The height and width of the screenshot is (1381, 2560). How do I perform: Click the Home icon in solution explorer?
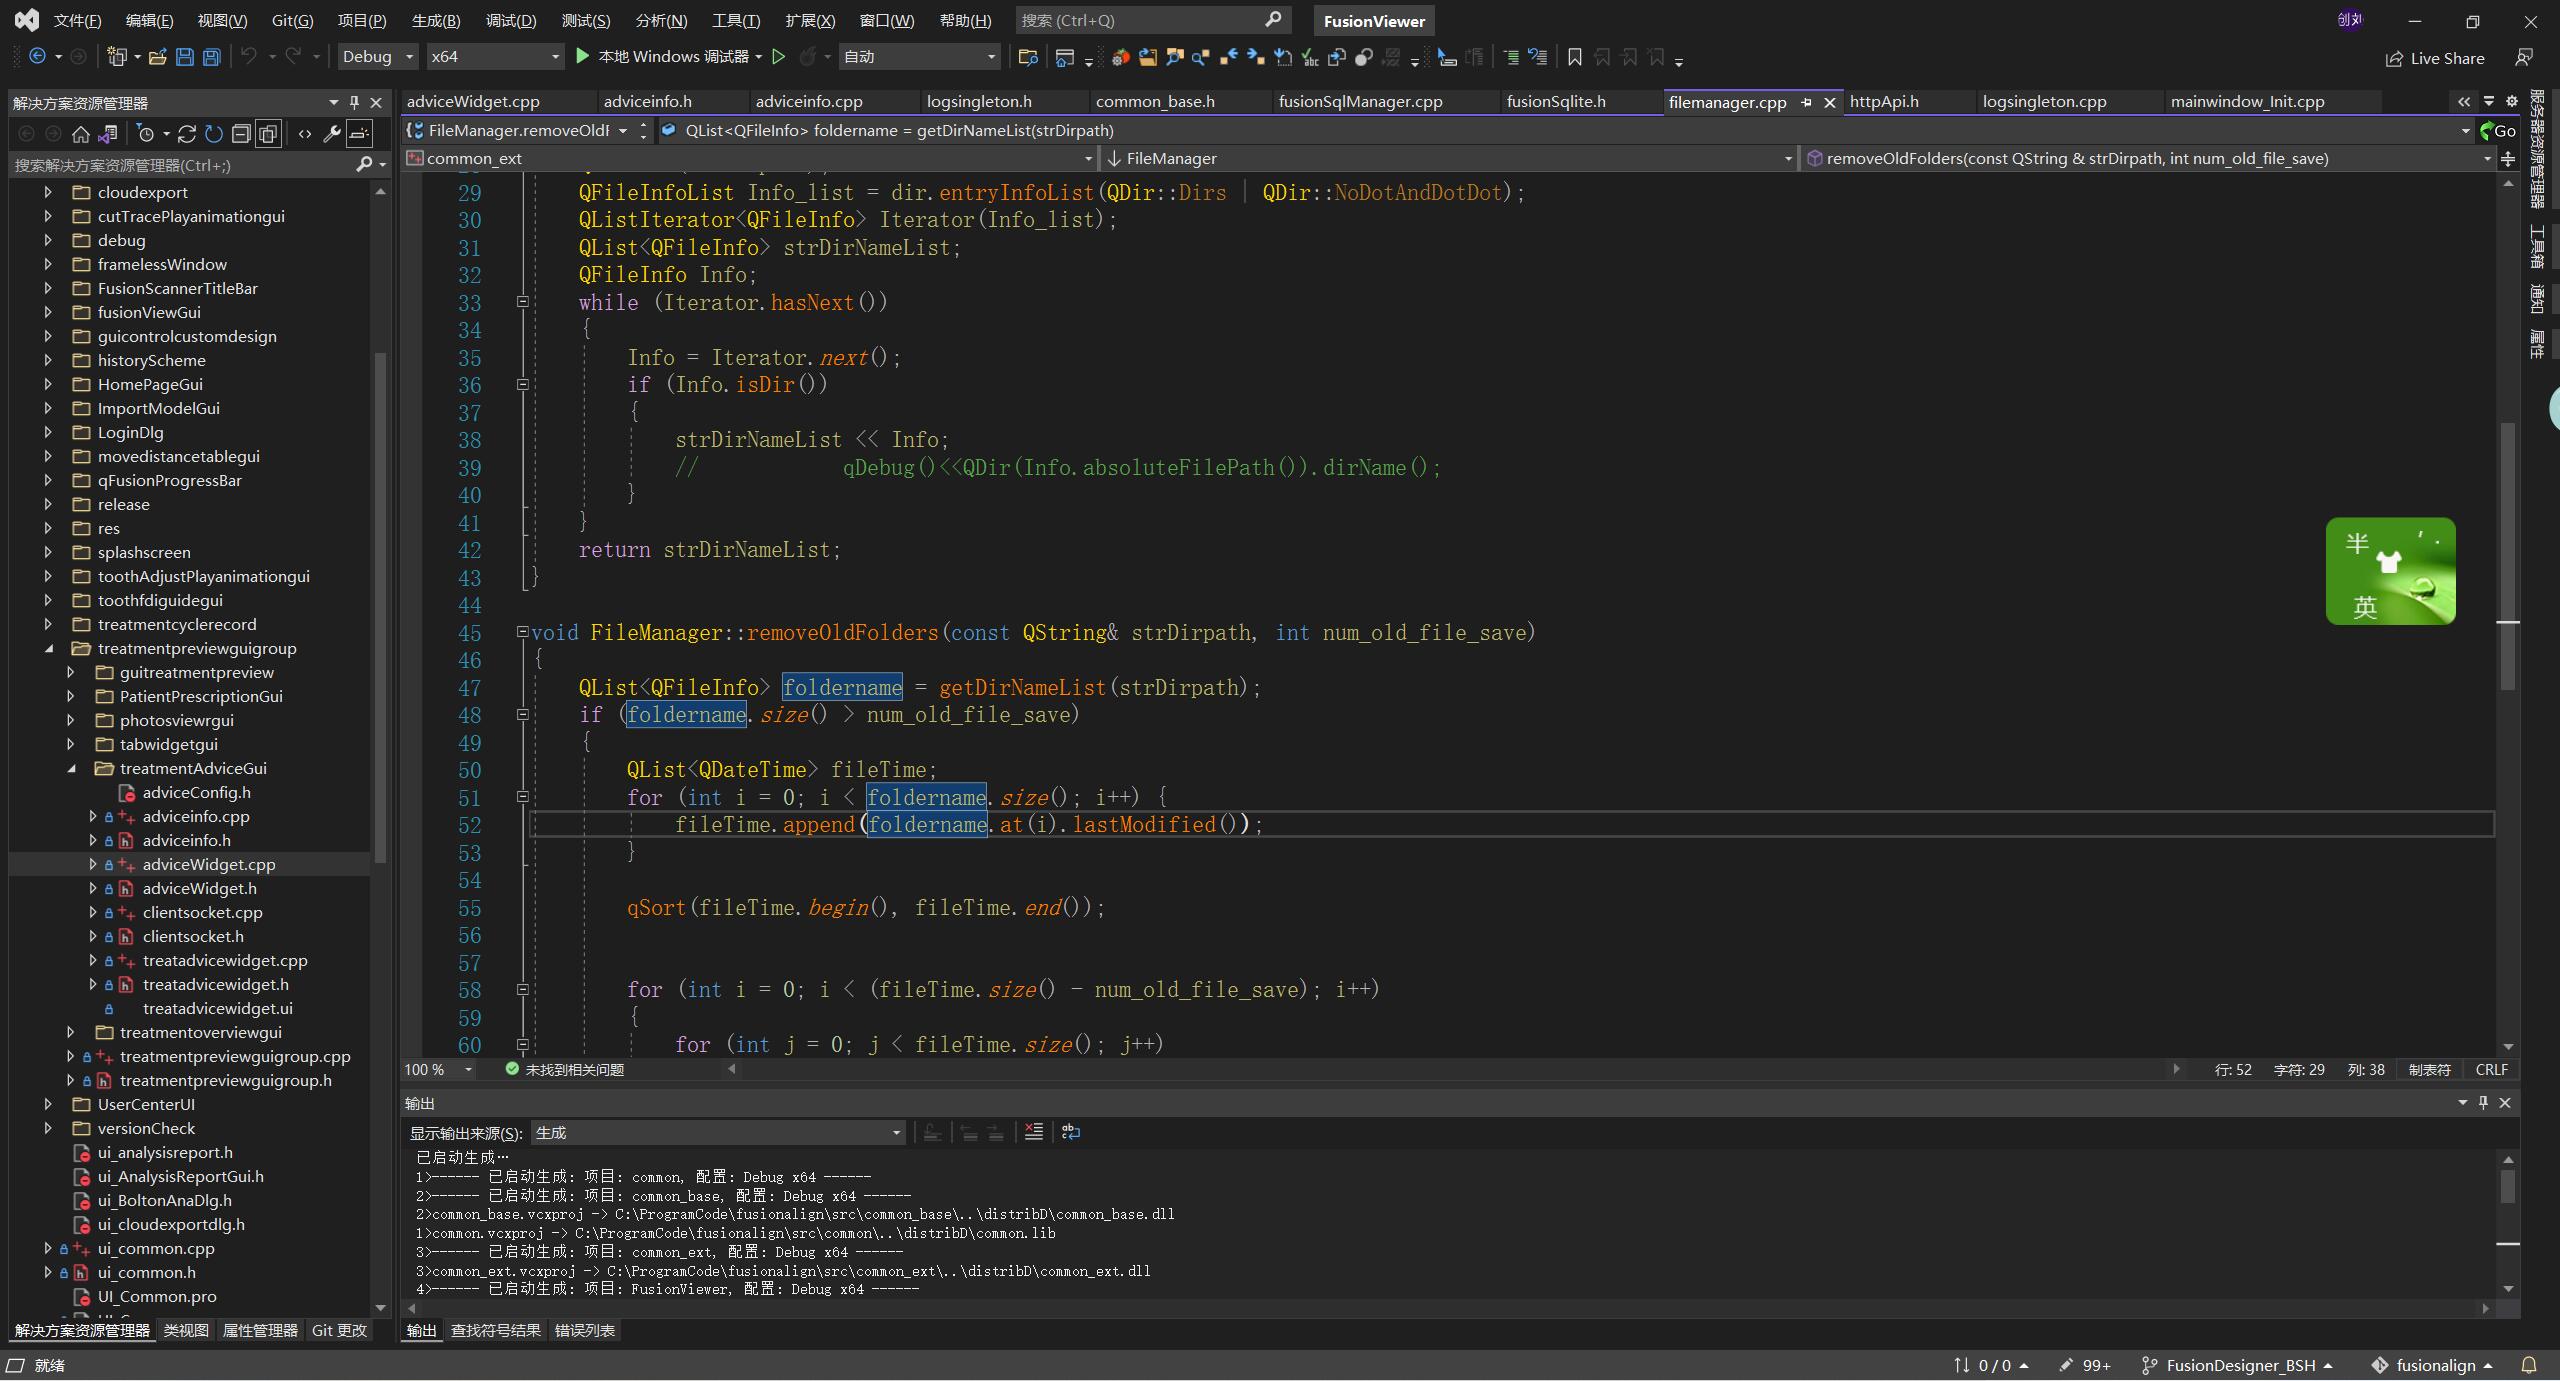tap(81, 134)
